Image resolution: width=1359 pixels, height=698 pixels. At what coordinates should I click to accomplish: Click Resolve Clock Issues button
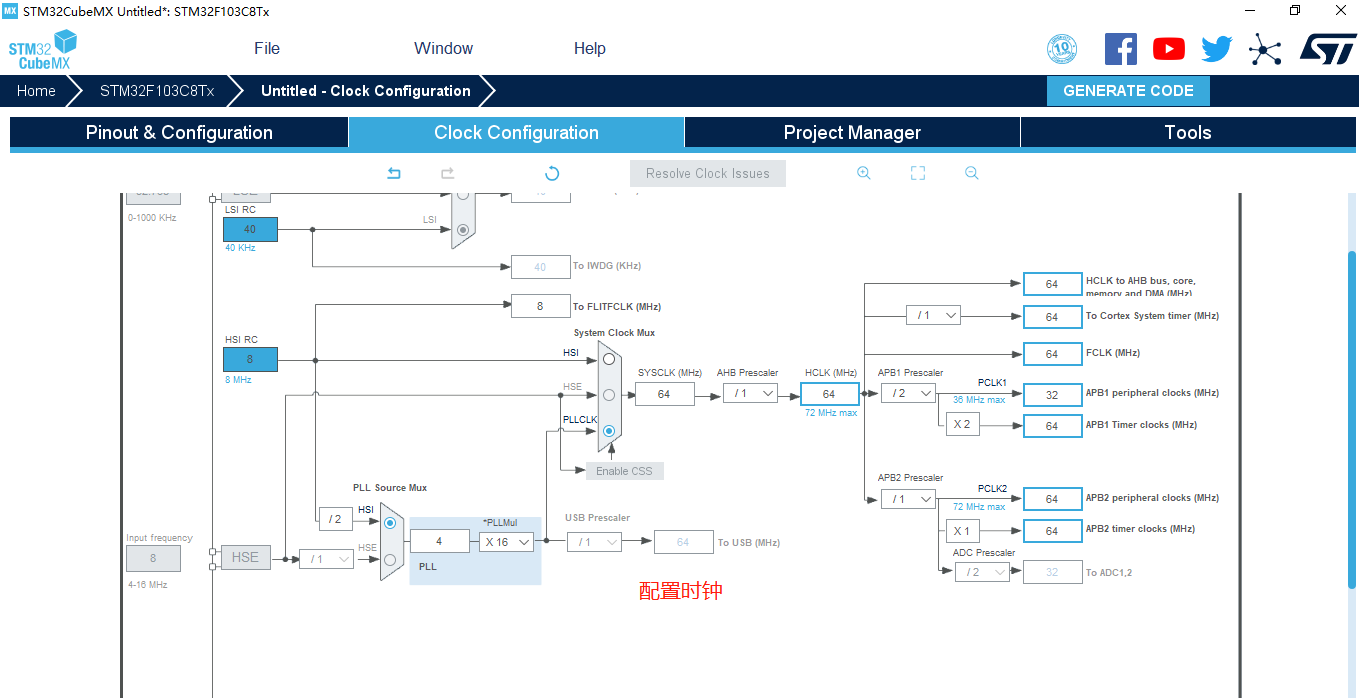[708, 173]
